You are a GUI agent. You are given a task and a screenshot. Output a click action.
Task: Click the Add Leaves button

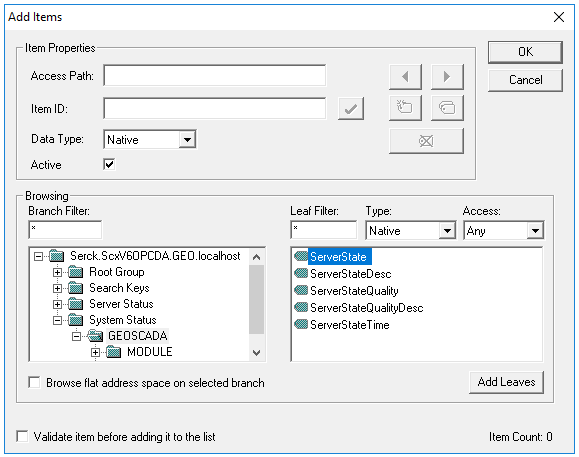506,382
